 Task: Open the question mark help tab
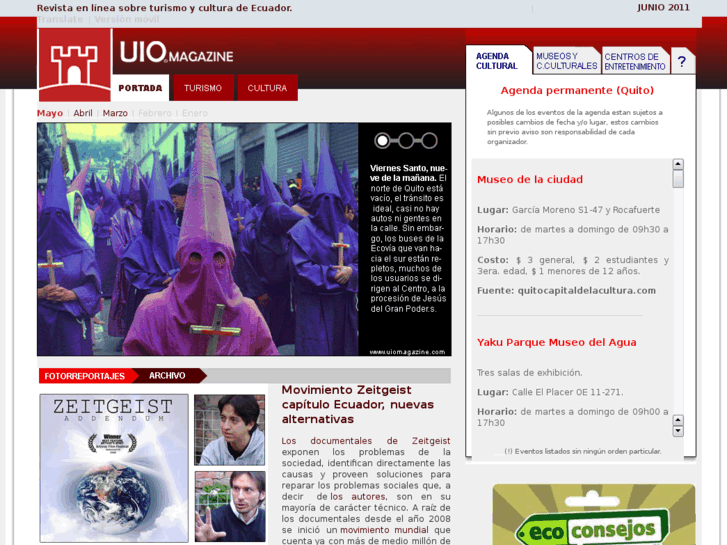(682, 61)
